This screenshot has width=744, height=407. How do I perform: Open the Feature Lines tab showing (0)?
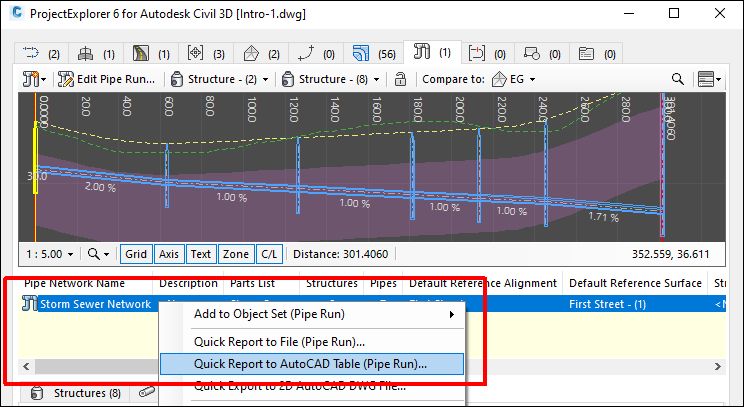coord(316,54)
